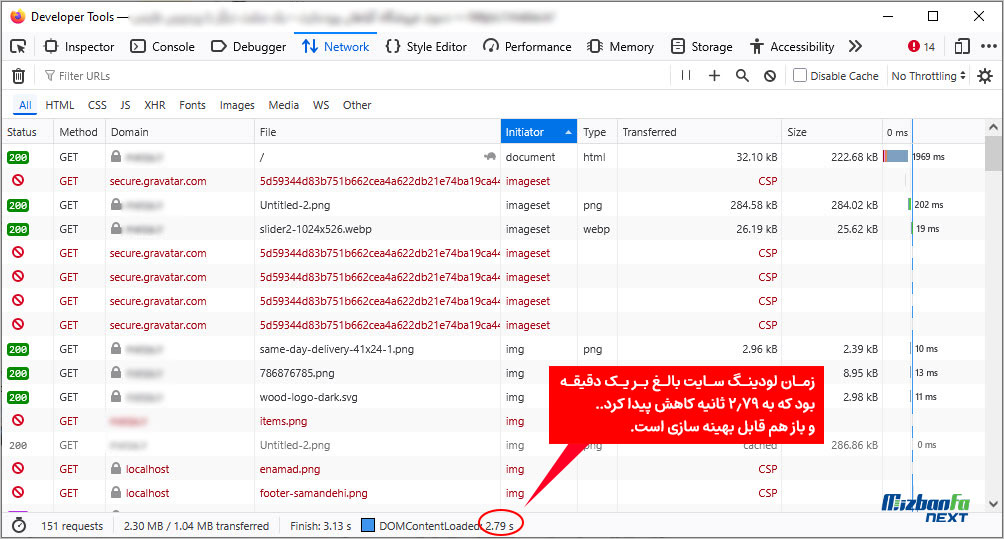Click the Finish: 3.13 s entry
Image resolution: width=1004 pixels, height=539 pixels.
(321, 526)
